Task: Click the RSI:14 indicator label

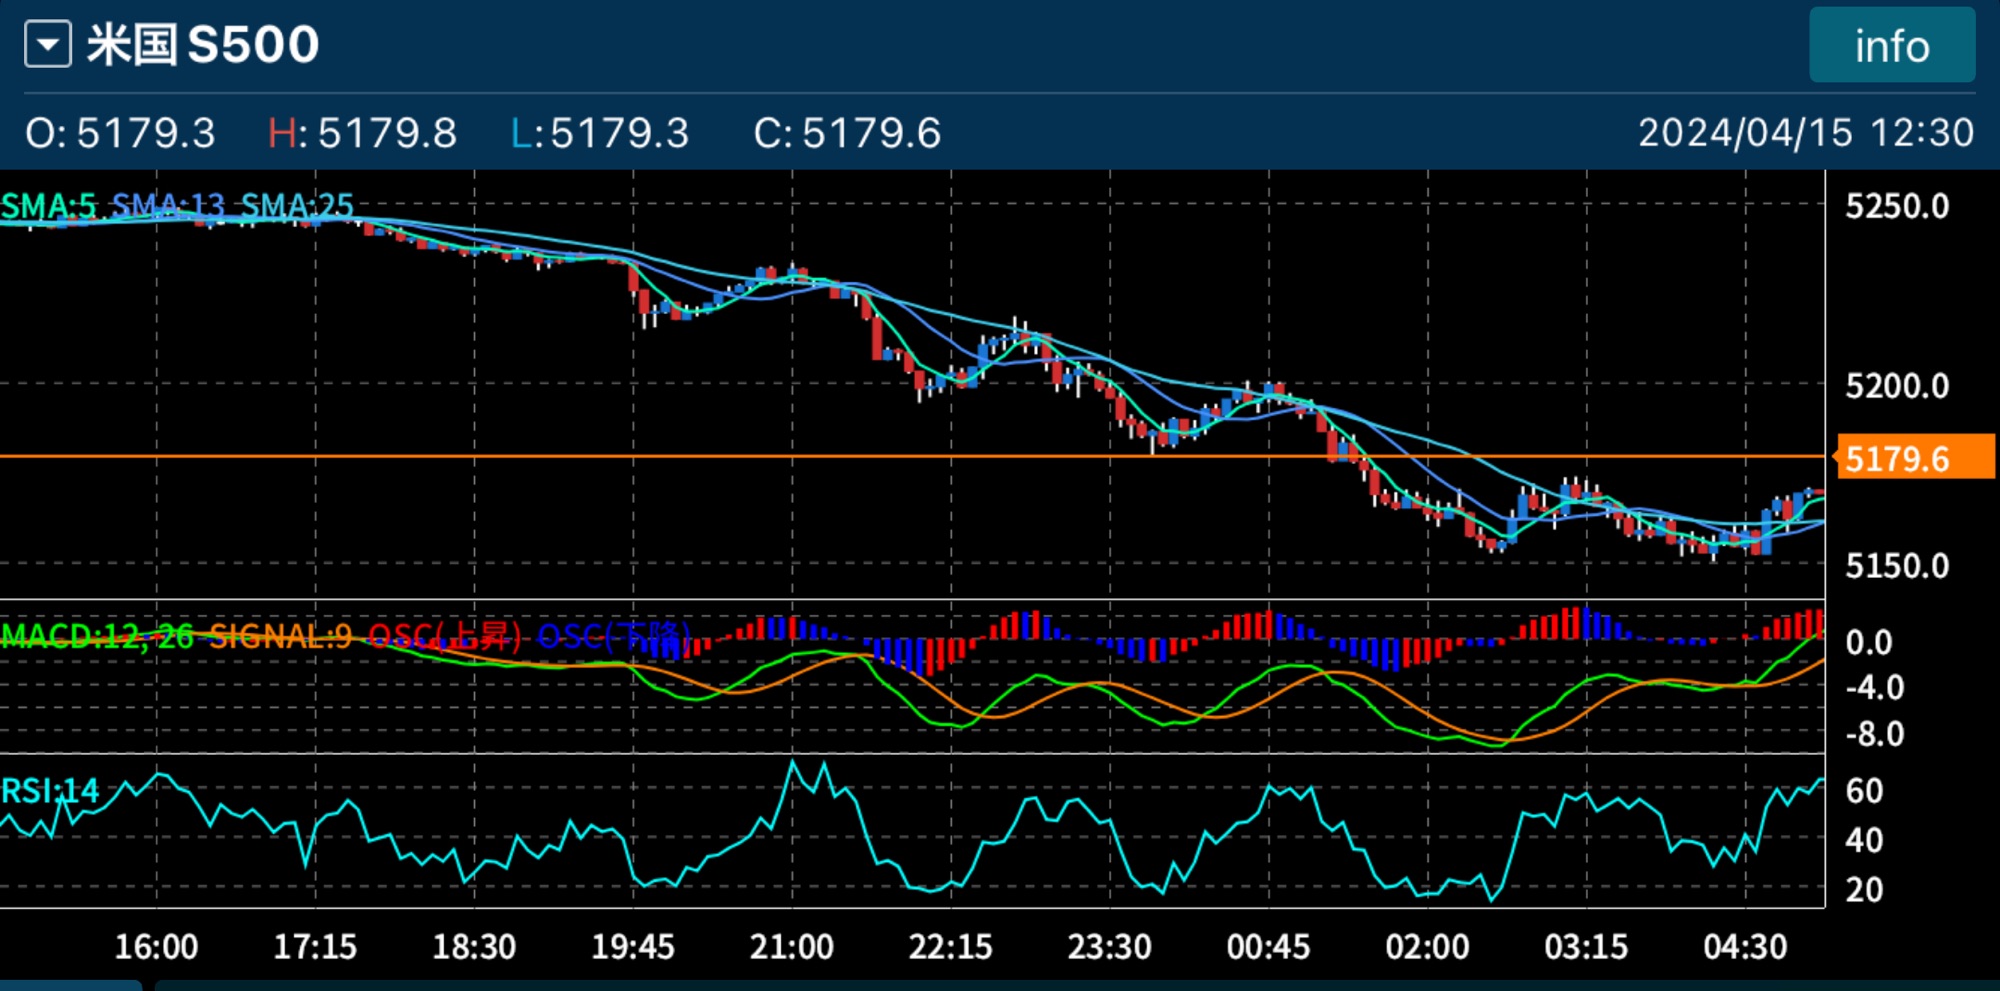Action: click(50, 791)
